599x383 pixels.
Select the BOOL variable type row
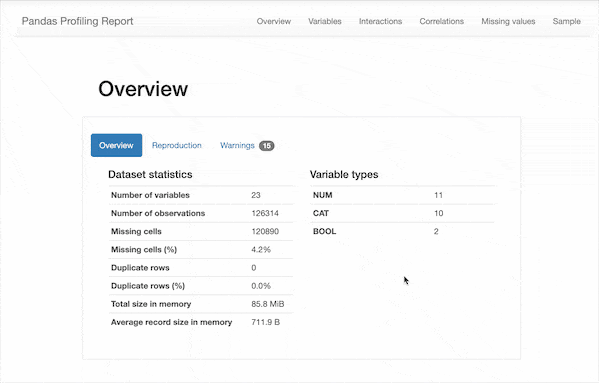tap(402, 231)
